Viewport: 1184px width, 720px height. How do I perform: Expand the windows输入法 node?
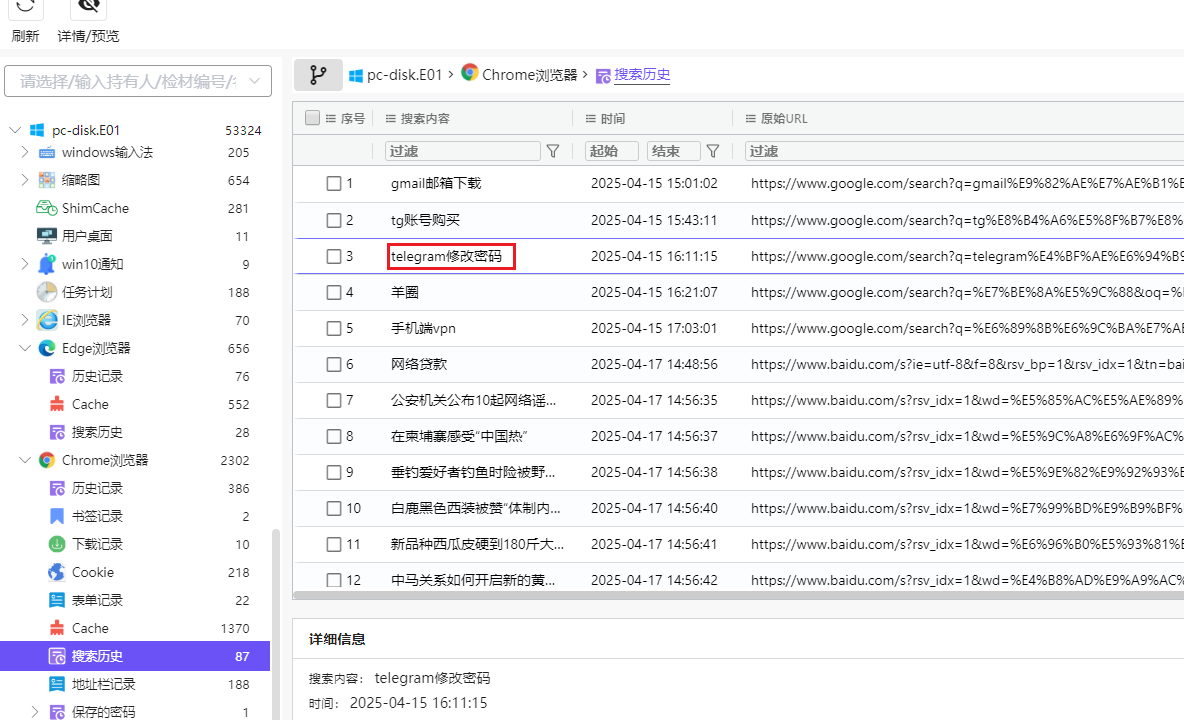tap(24, 152)
